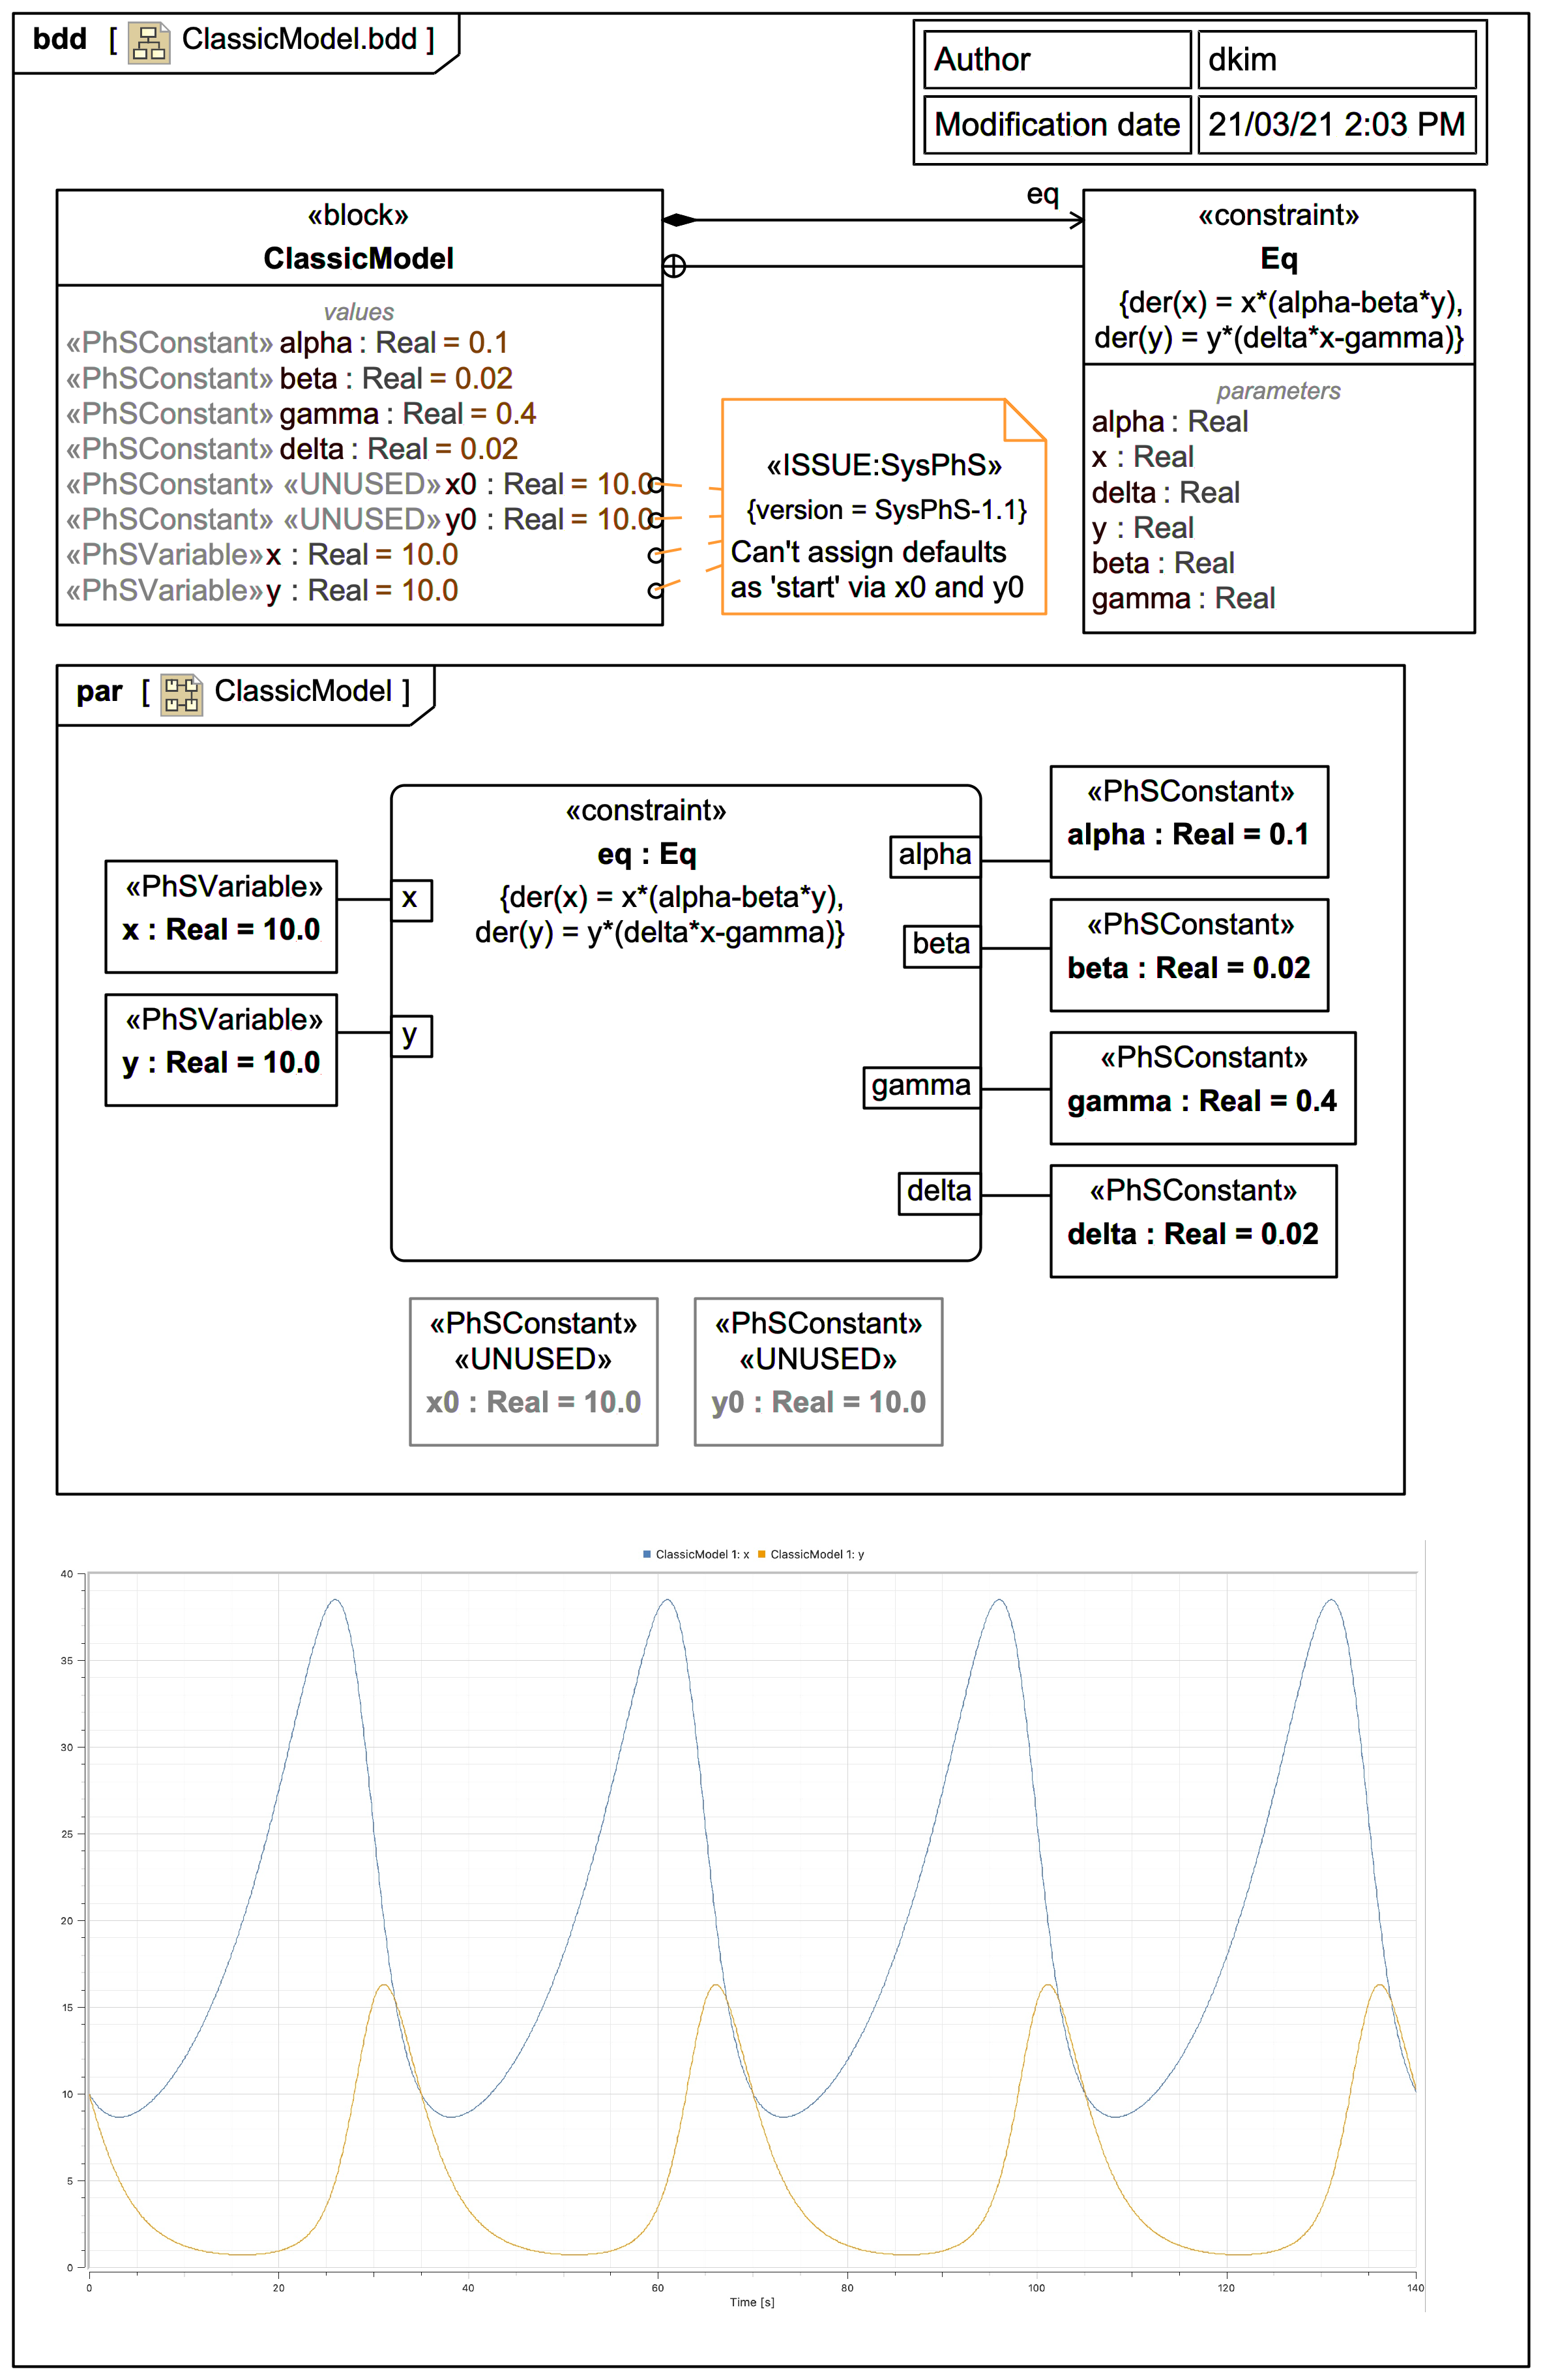Select the unused x0 constant box
Screen dimensions: 1543x2380
tap(533, 1371)
